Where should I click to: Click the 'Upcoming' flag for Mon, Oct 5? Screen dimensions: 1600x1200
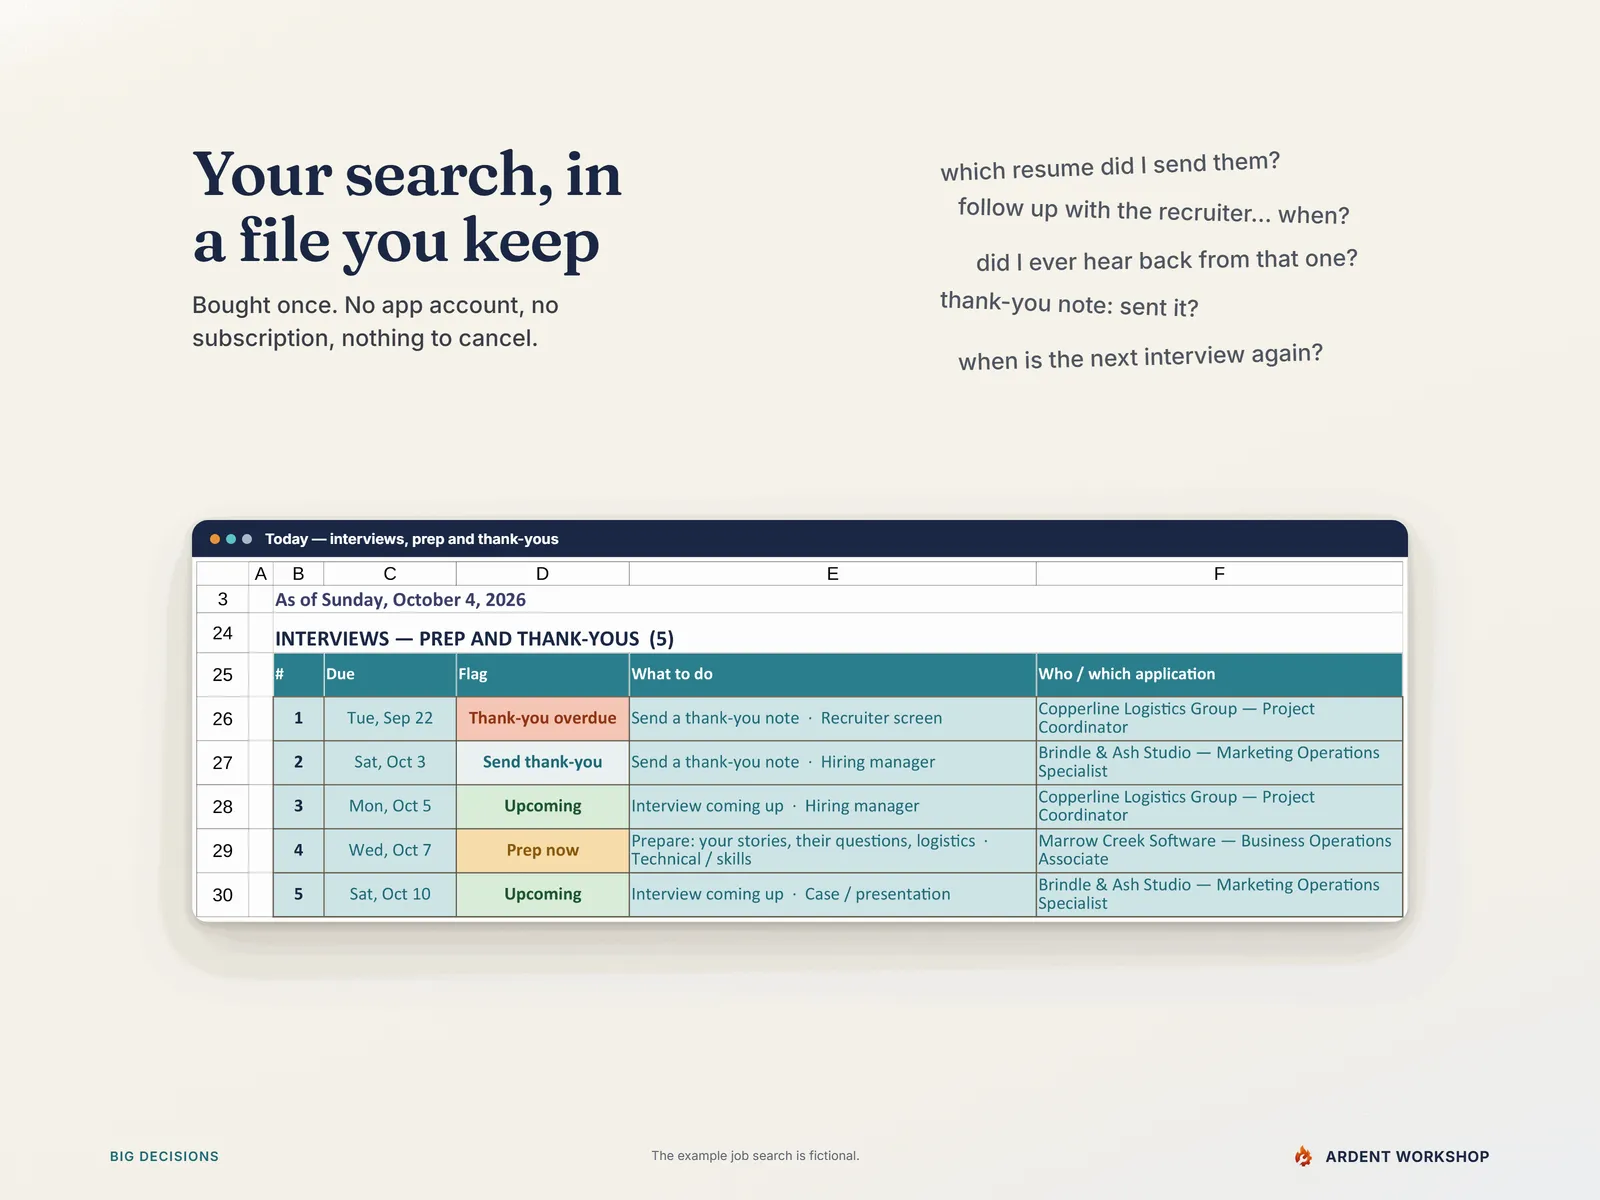[x=542, y=807]
